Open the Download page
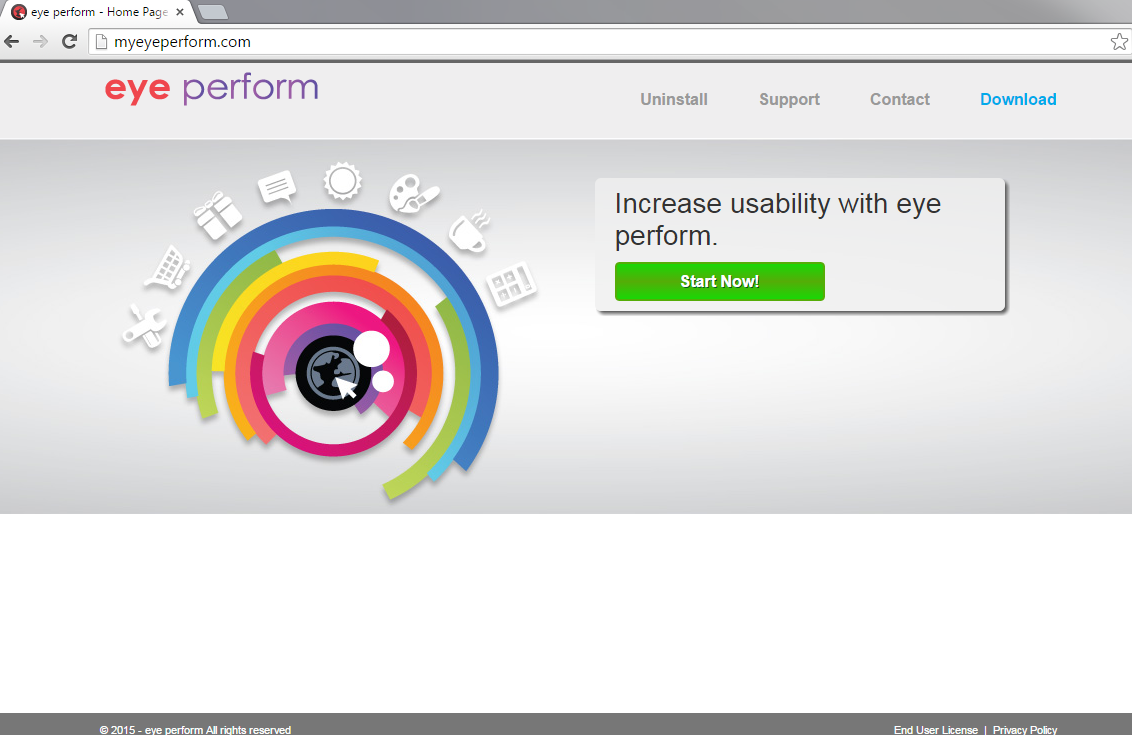 point(1018,99)
